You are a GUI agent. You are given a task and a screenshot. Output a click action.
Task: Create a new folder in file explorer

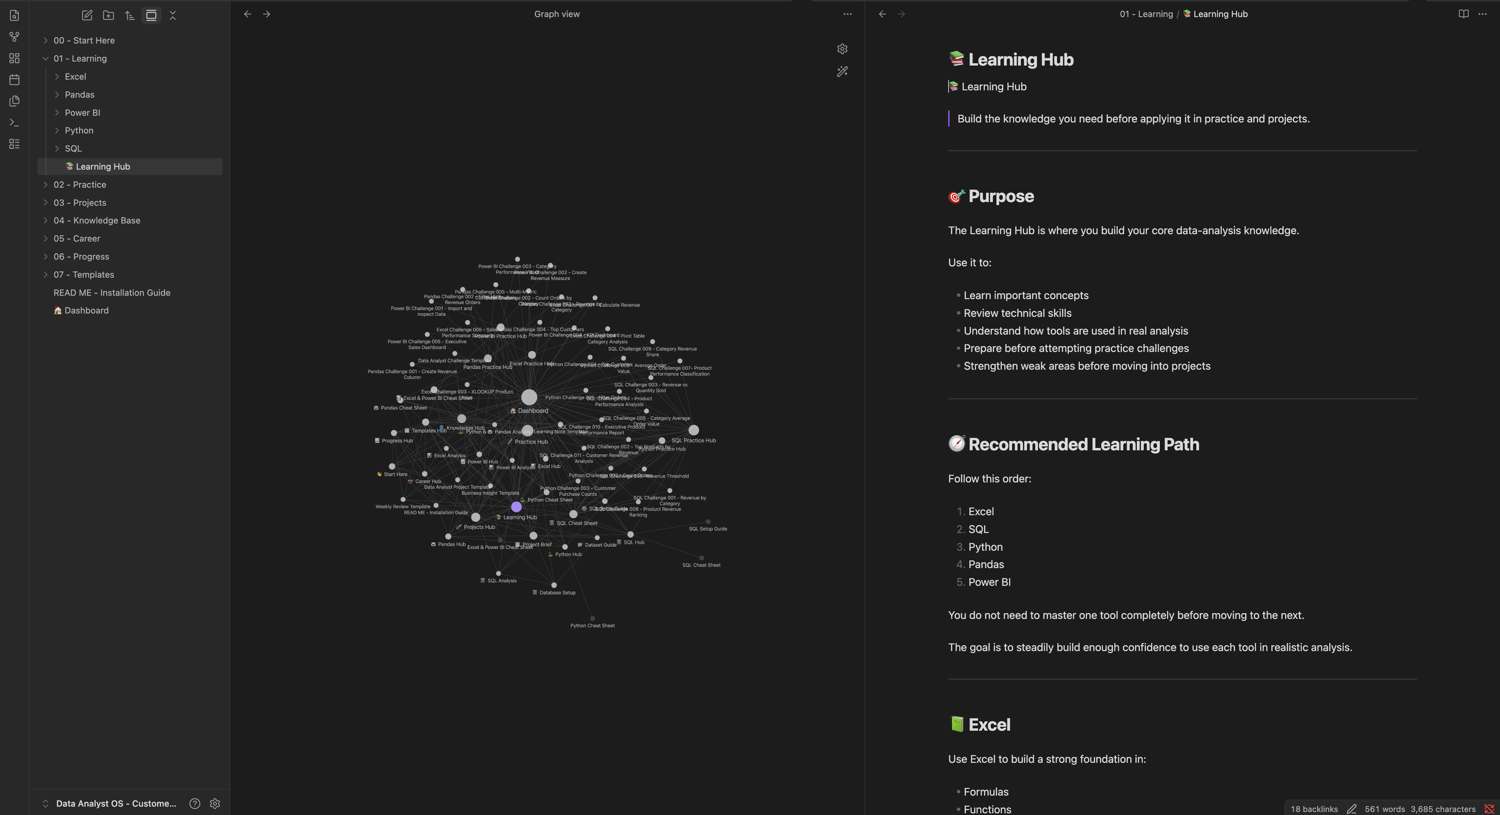tap(108, 15)
